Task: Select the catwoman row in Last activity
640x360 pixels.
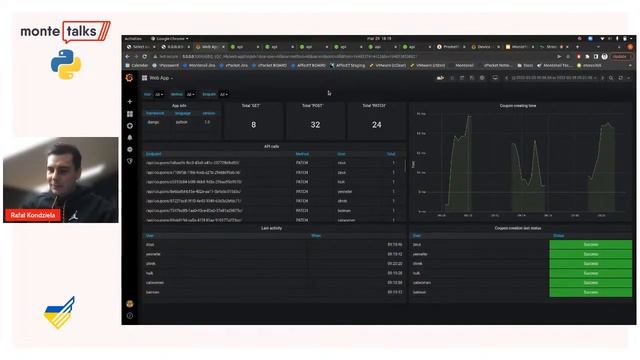Action: coord(274,282)
